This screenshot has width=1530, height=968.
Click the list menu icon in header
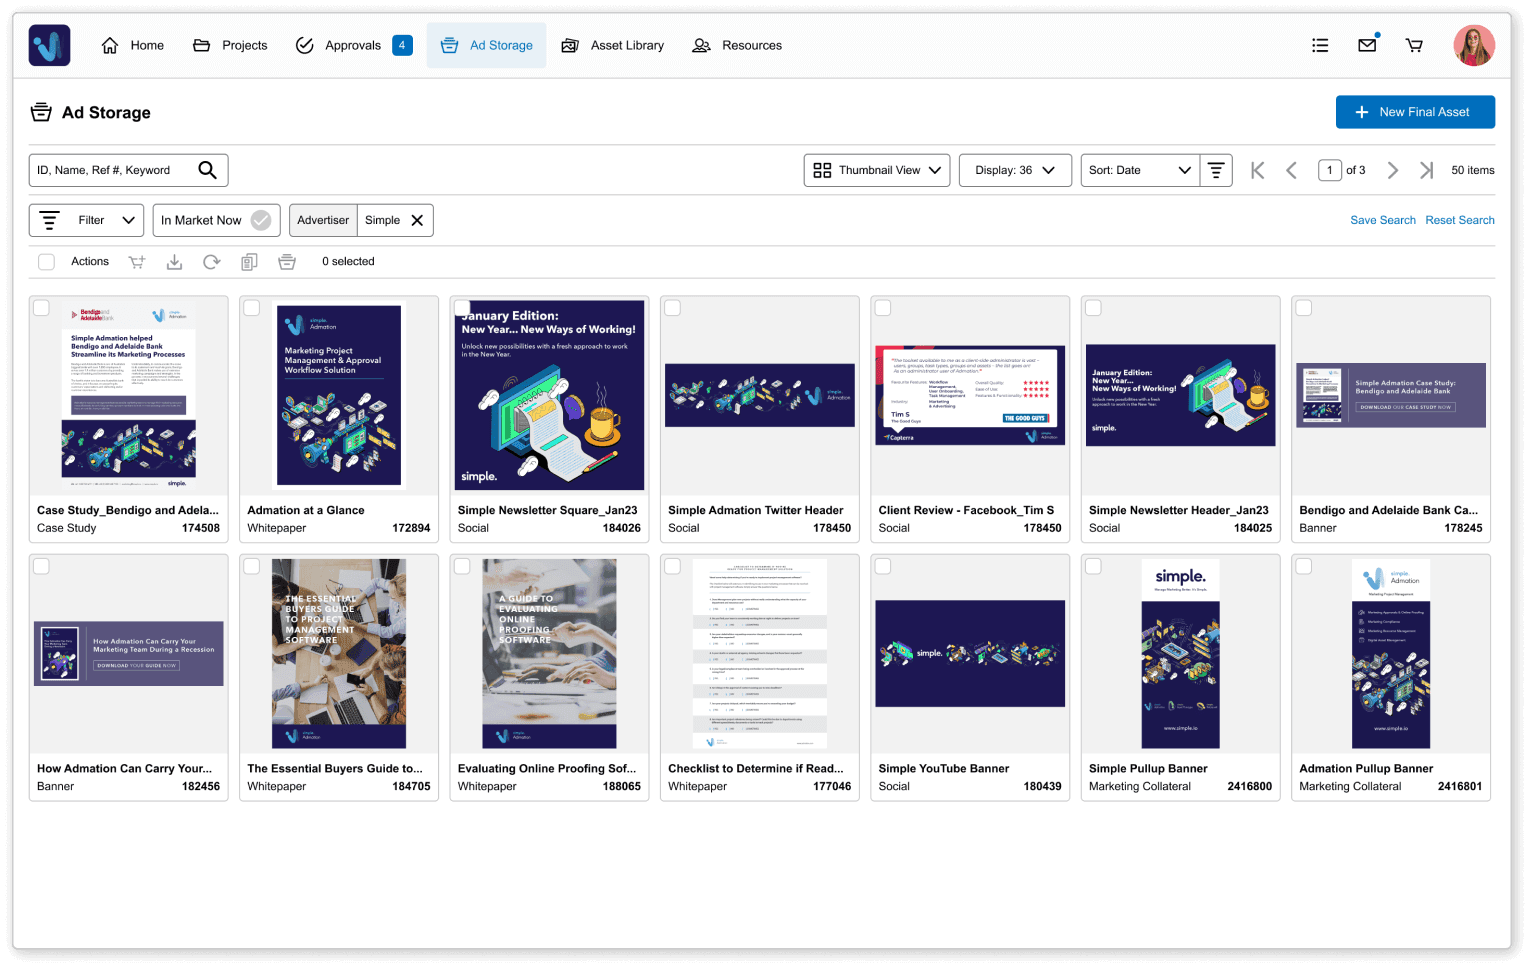[x=1320, y=45]
